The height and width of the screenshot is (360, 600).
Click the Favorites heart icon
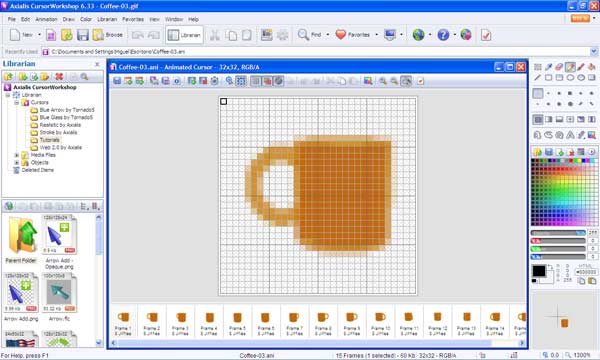pos(341,34)
